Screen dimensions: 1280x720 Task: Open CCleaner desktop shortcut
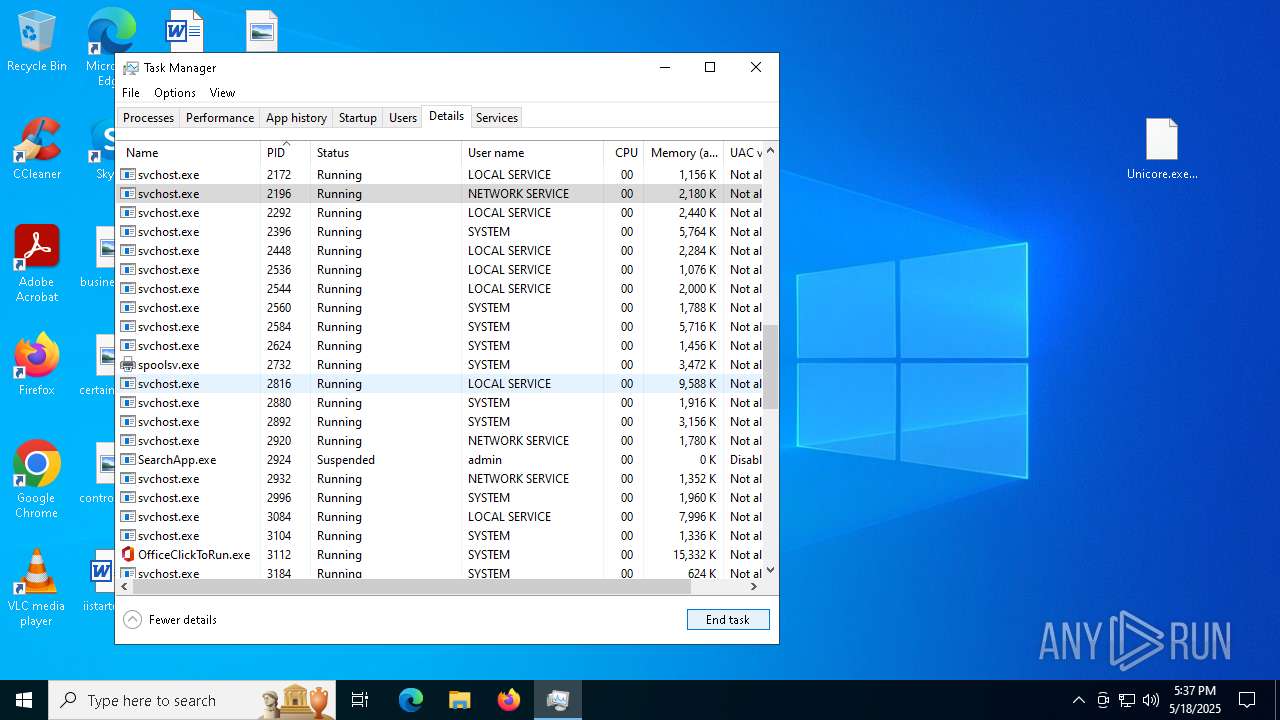point(37,150)
